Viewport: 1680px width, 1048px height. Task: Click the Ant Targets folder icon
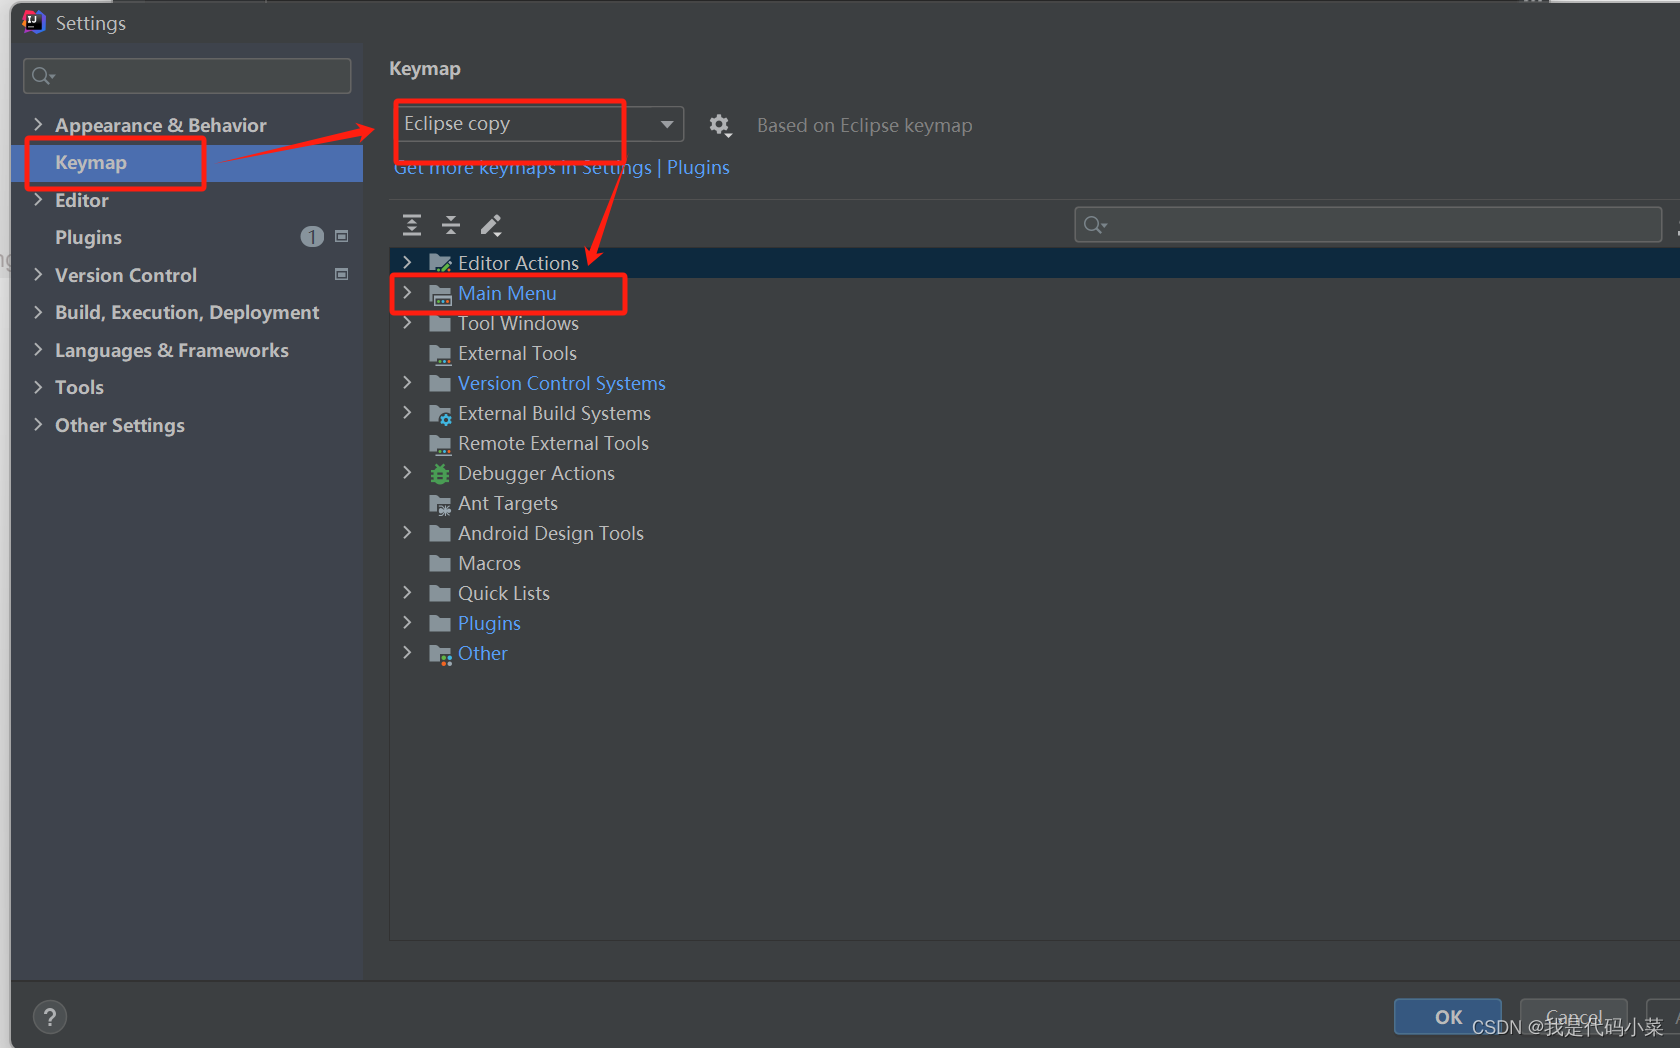point(440,504)
